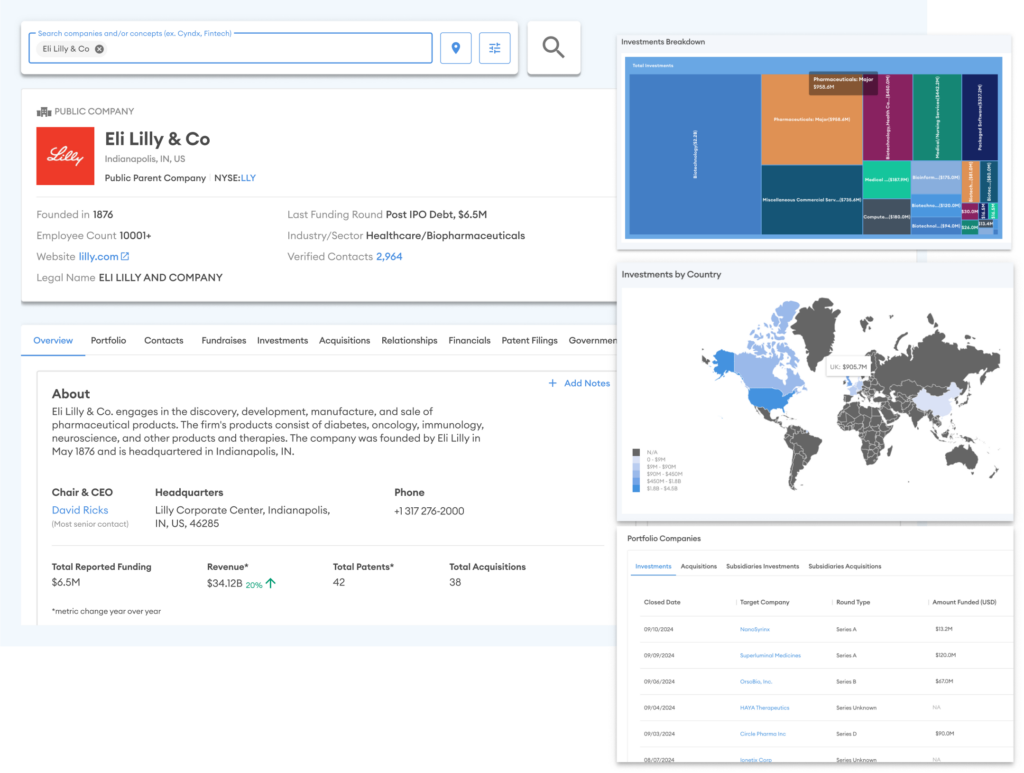1024x773 pixels.
Task: Click the Eli Lilly red logo thumbnail
Action: click(65, 156)
